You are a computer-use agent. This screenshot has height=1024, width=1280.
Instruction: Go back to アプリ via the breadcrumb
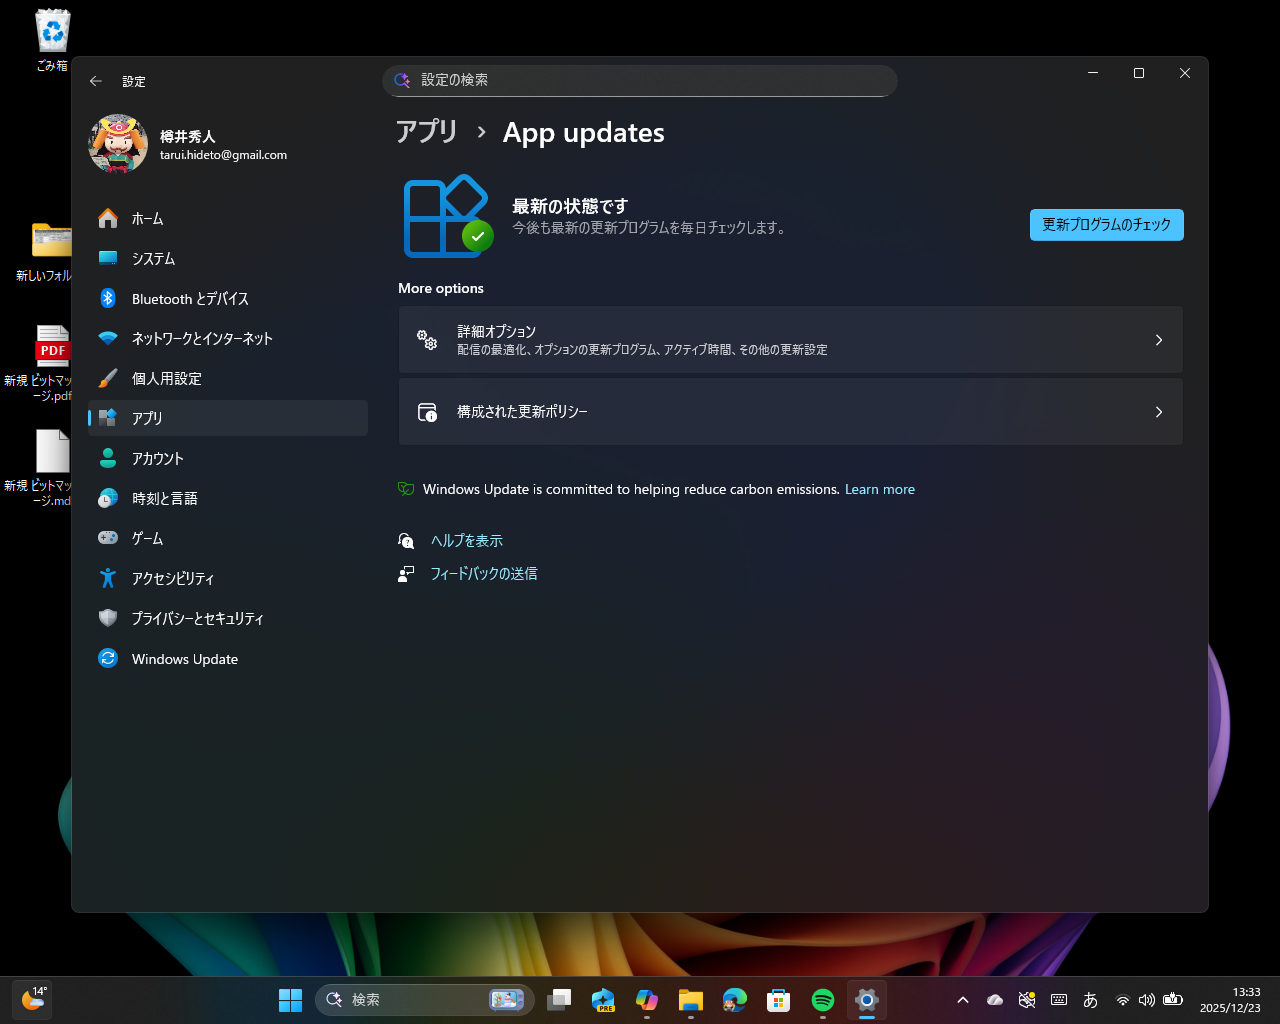[x=427, y=131]
